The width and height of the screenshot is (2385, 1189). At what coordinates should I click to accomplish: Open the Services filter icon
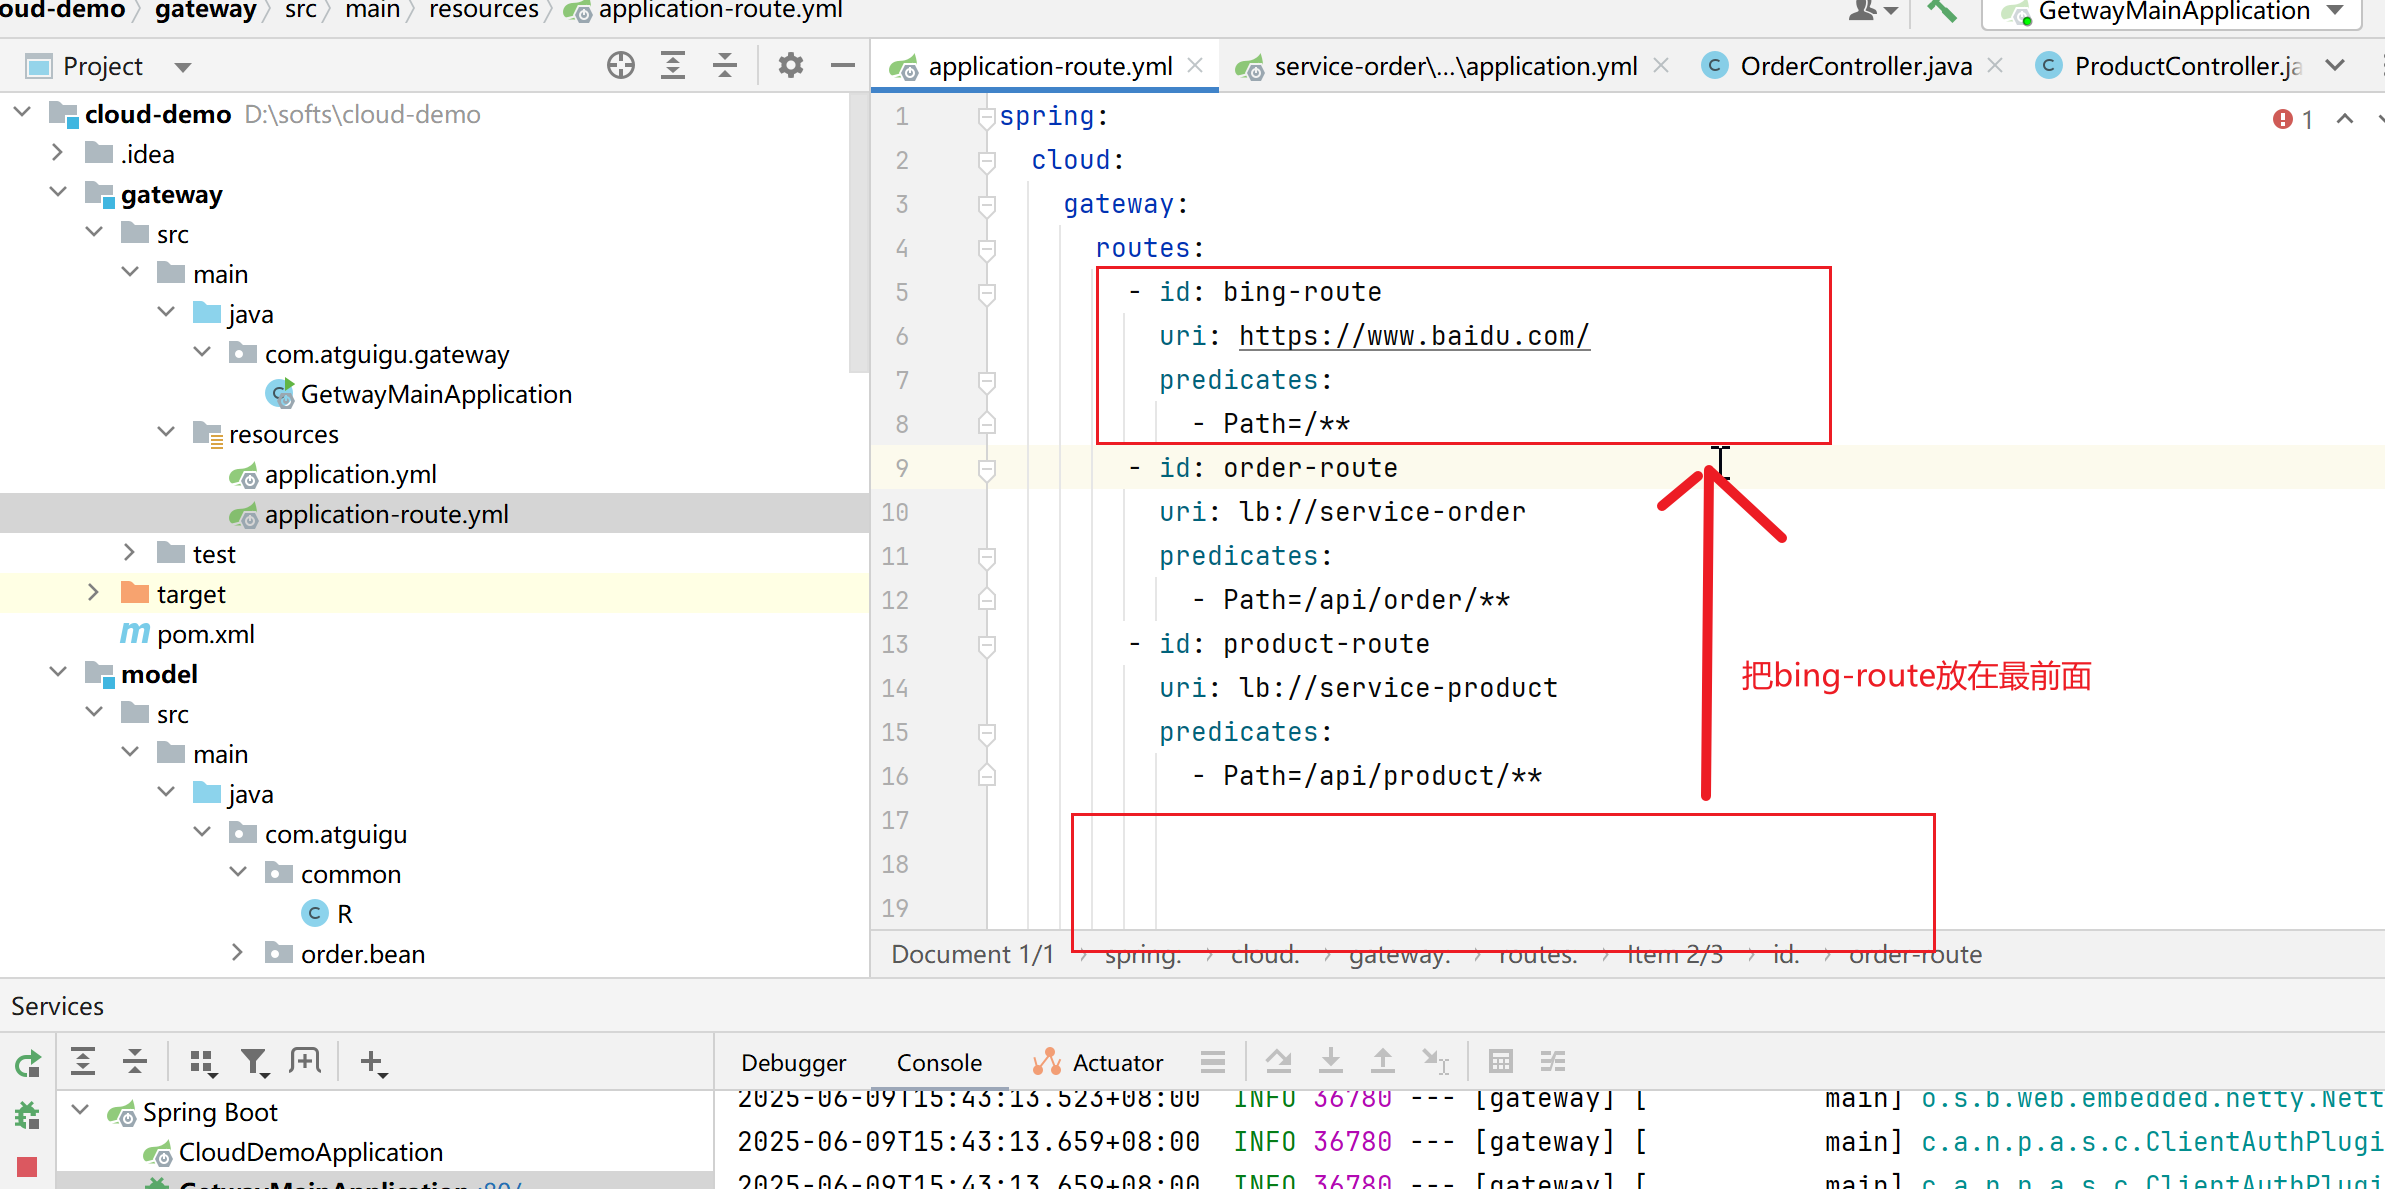pyautogui.click(x=255, y=1063)
